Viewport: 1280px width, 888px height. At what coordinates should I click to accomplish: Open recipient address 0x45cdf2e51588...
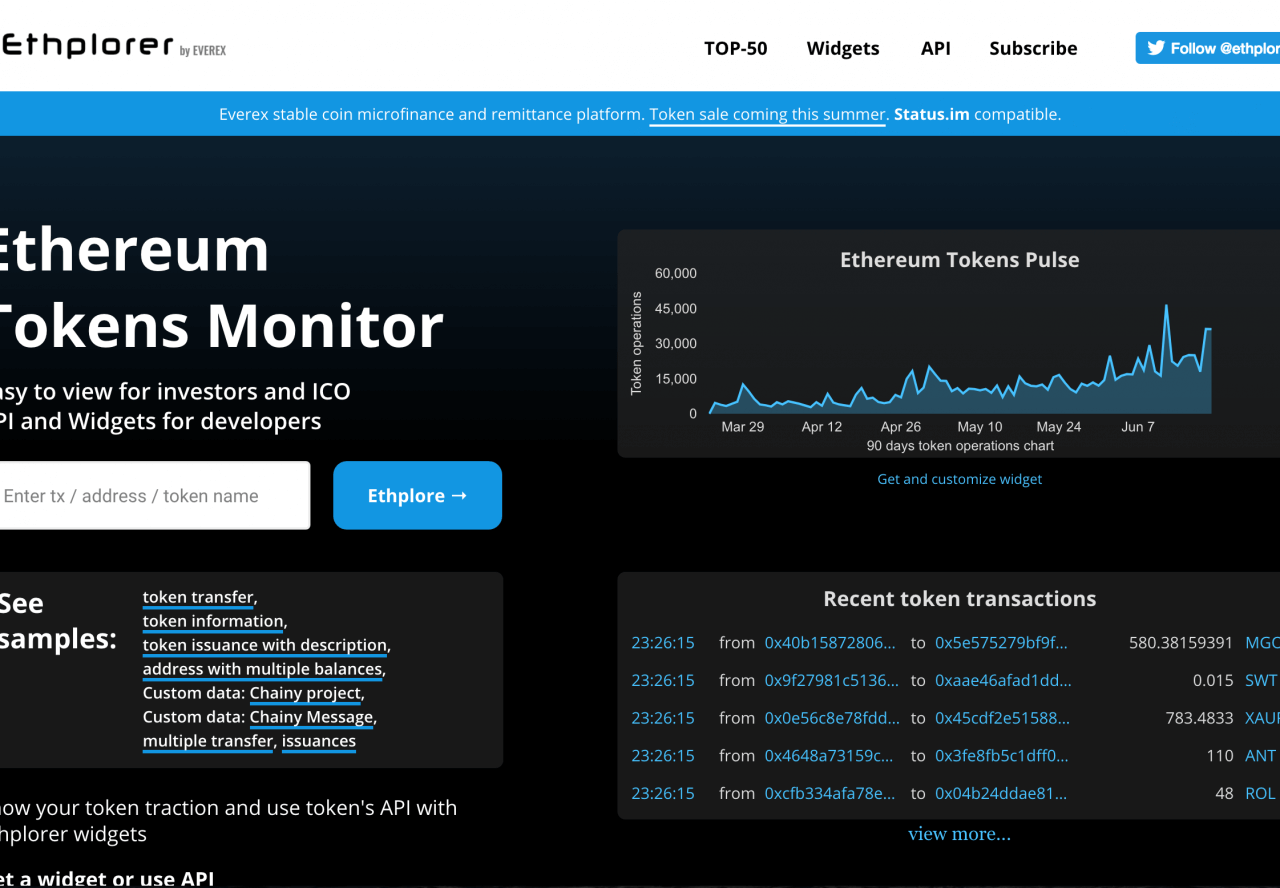tap(1002, 718)
